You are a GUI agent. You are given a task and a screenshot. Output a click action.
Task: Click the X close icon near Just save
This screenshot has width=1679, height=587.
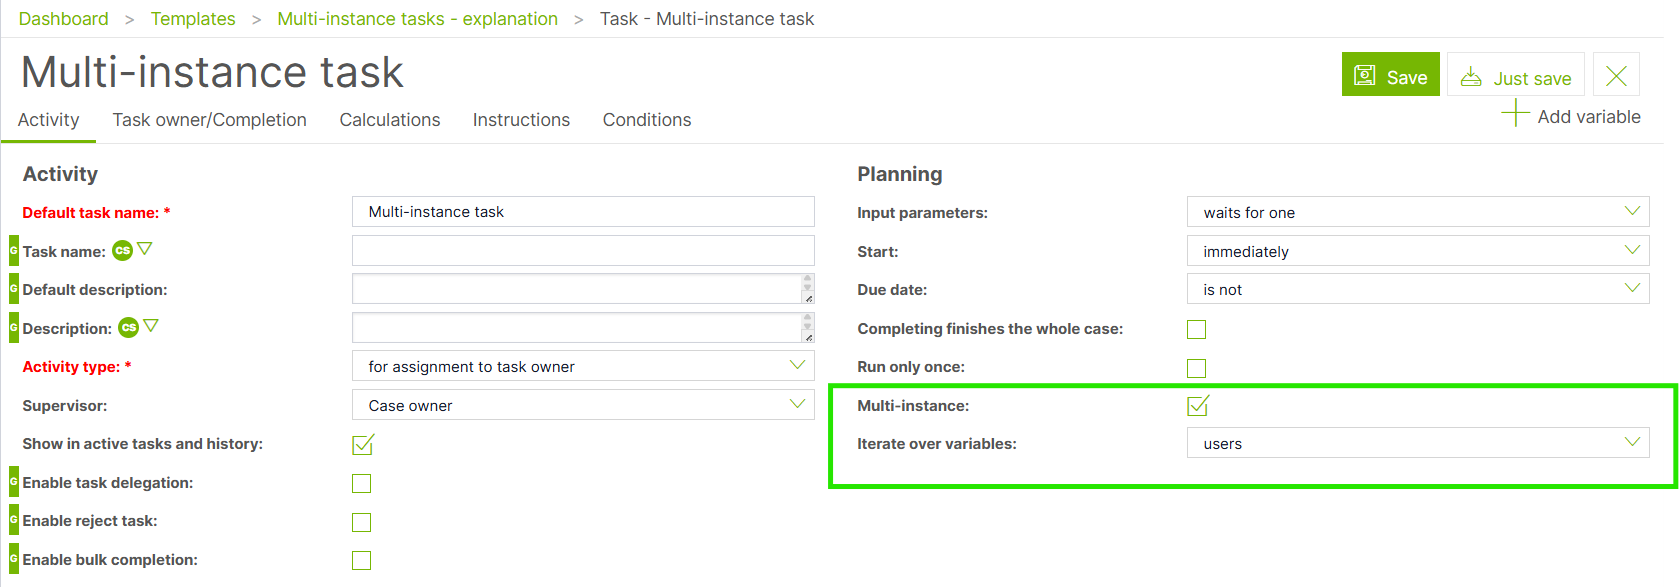point(1616,75)
